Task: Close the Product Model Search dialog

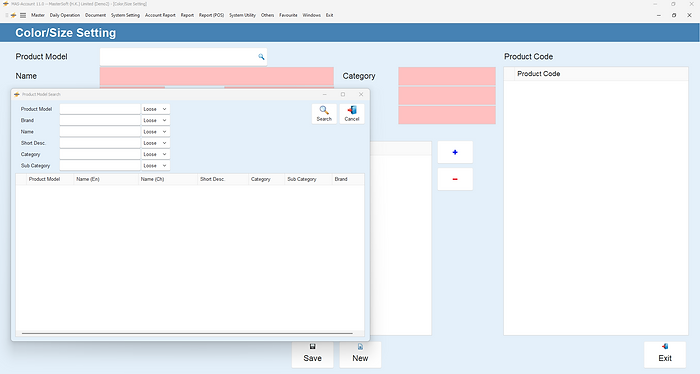Action: coord(361,94)
